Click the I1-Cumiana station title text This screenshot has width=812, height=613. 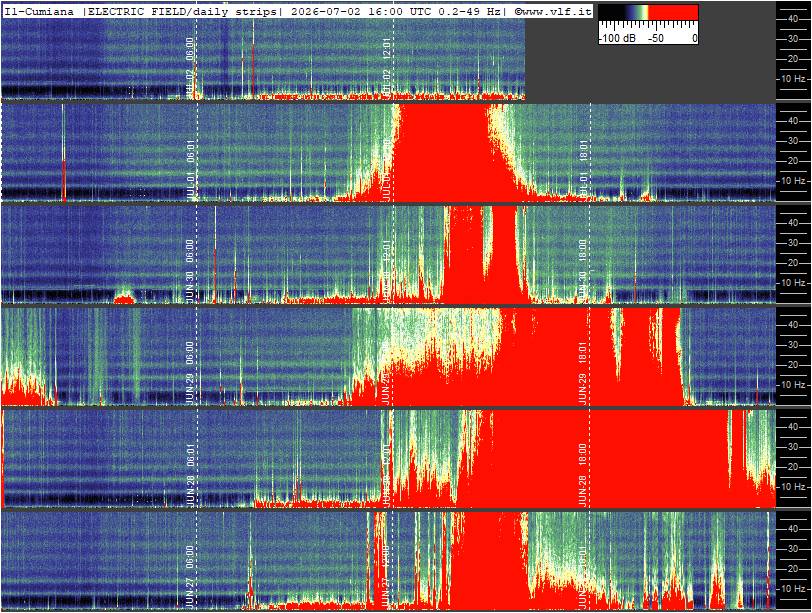39,11
